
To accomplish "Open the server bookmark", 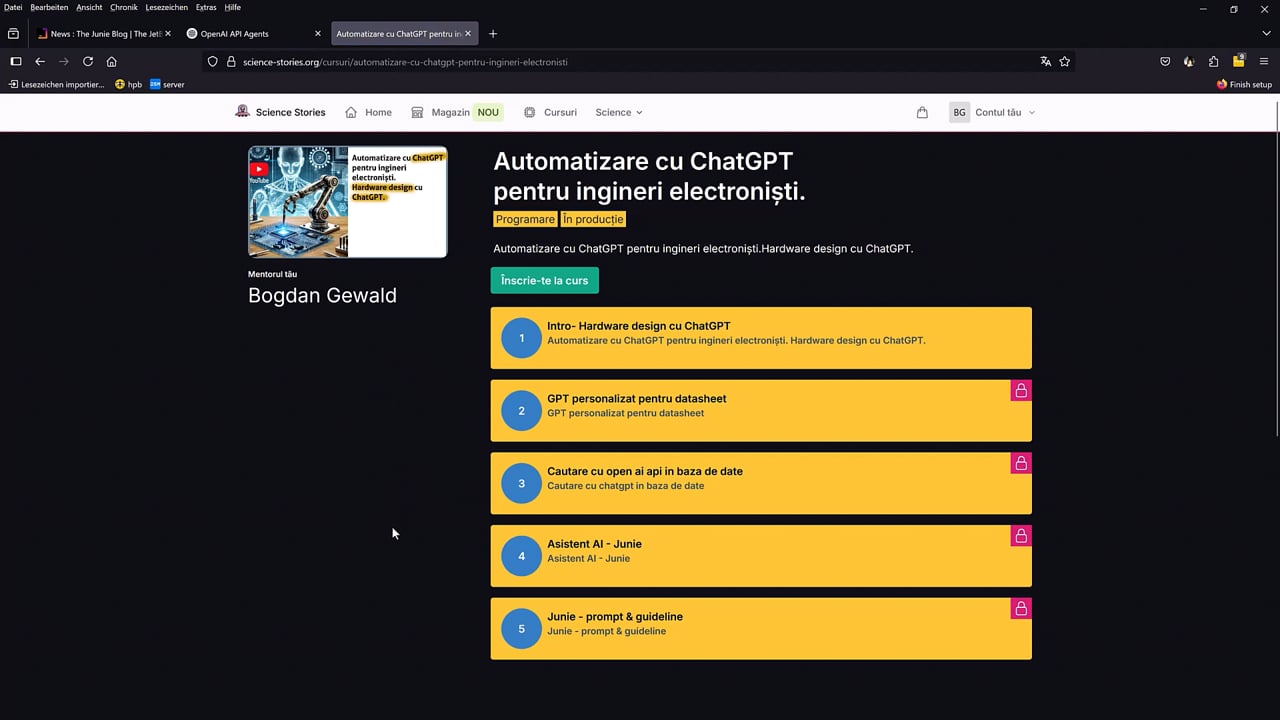I will (x=167, y=84).
